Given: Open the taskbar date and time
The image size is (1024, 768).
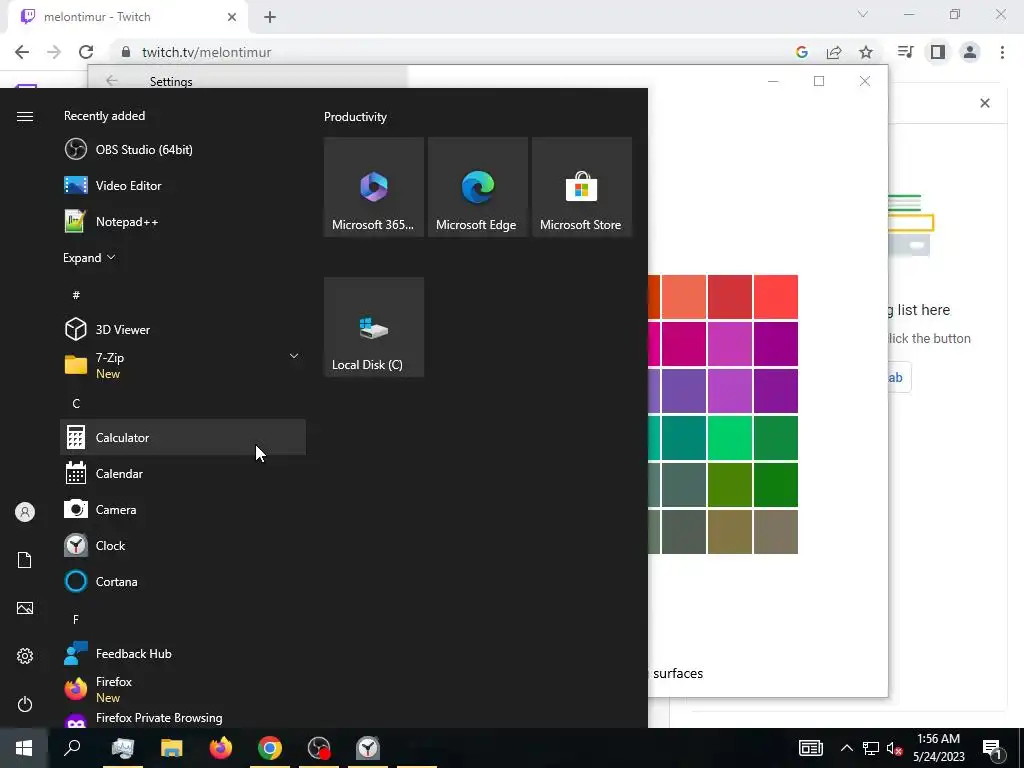Looking at the screenshot, I should 938,748.
